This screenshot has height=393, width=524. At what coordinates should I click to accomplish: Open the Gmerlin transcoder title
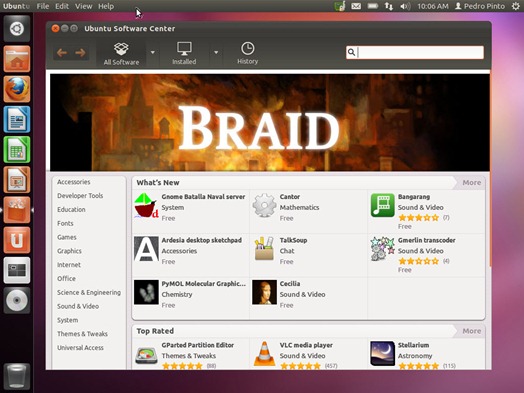point(426,240)
